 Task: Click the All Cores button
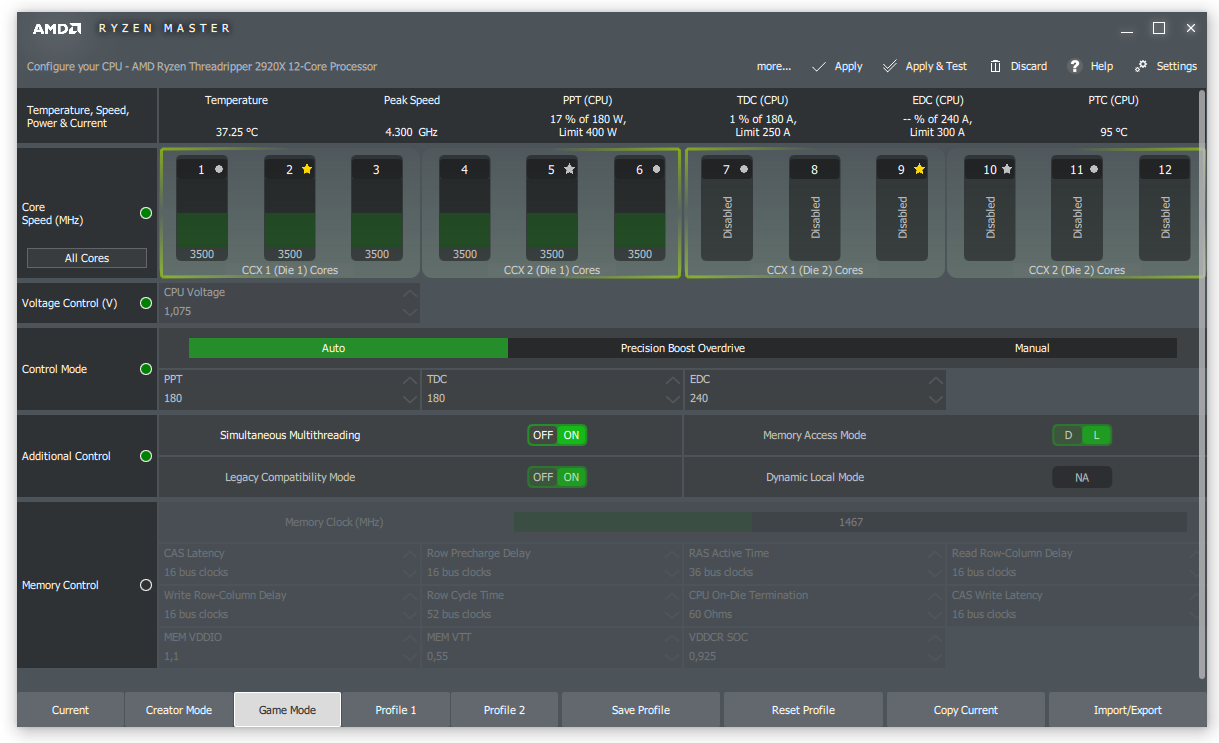(x=87, y=258)
